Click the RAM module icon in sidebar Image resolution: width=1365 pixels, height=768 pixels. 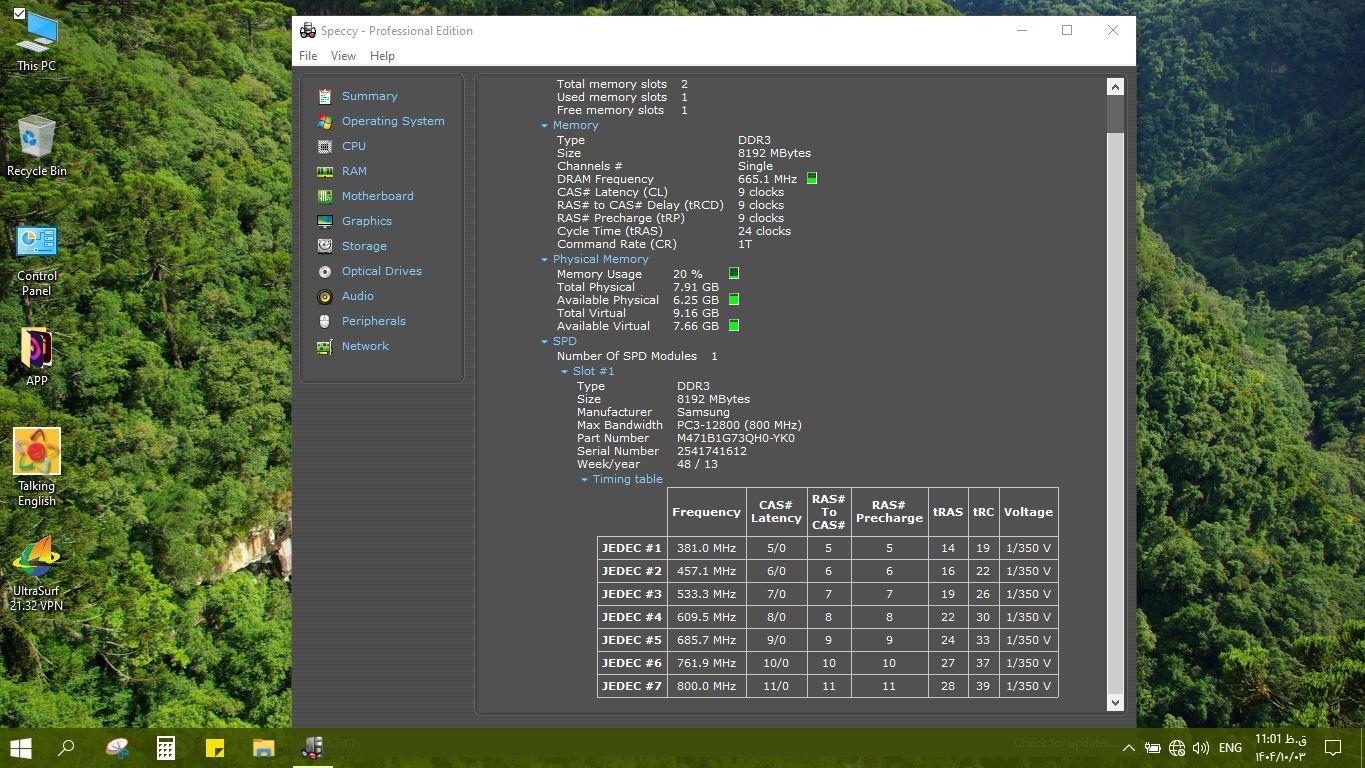(324, 171)
